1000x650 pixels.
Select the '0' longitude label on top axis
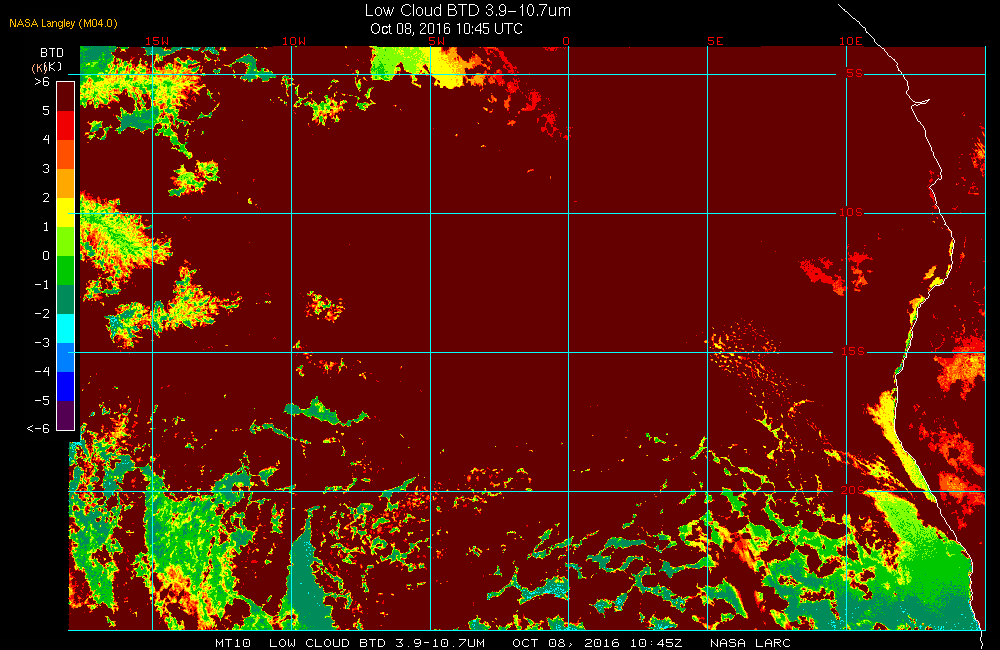coord(566,41)
